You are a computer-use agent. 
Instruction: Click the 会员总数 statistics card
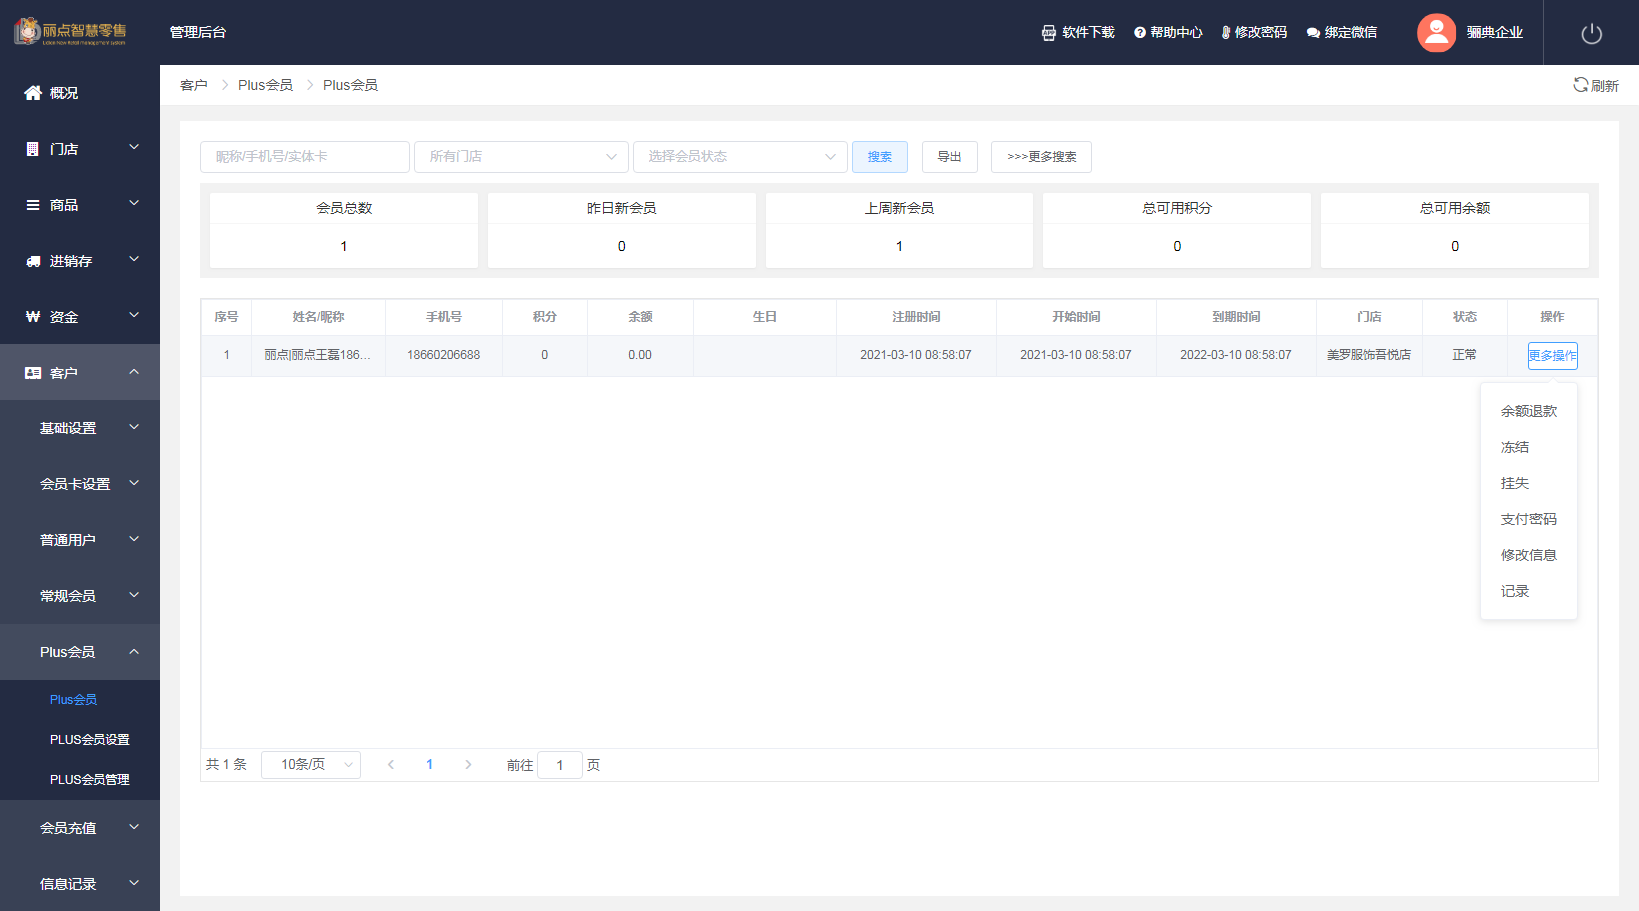click(344, 230)
